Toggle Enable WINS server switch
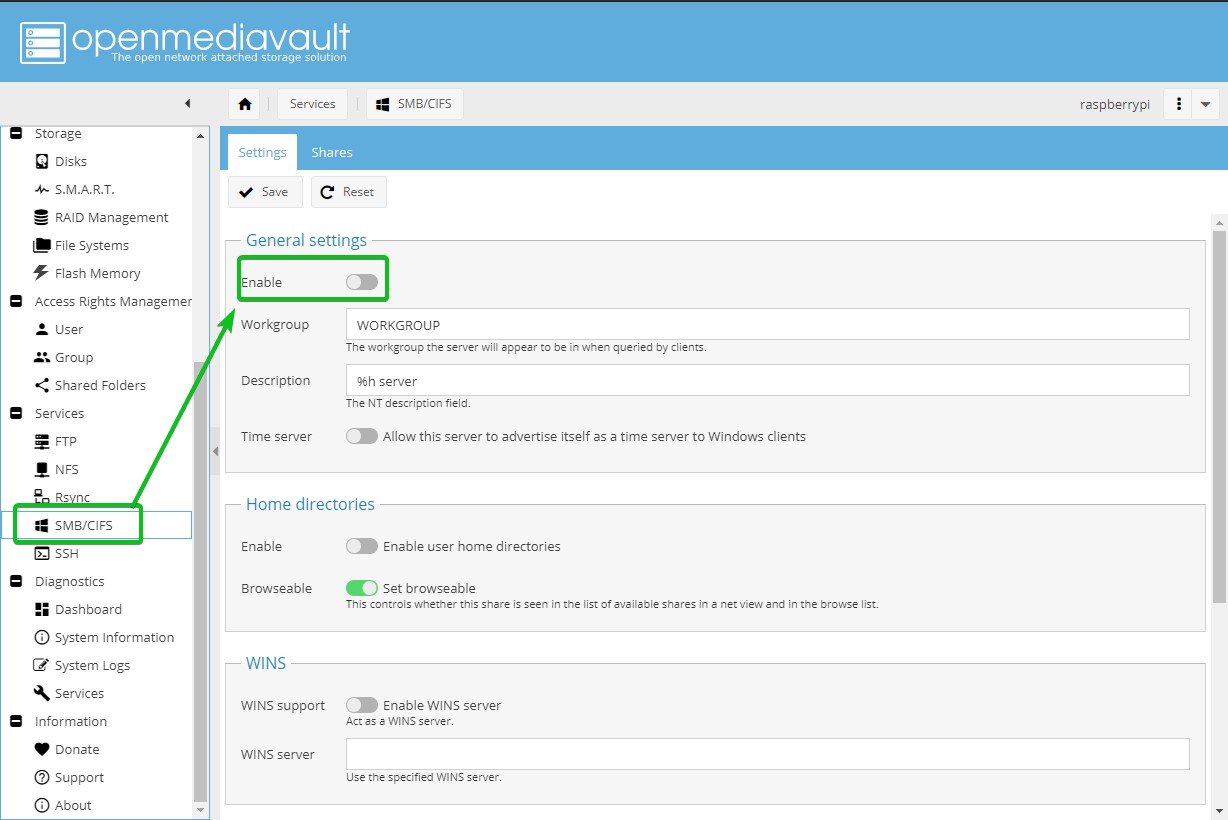 pos(362,705)
